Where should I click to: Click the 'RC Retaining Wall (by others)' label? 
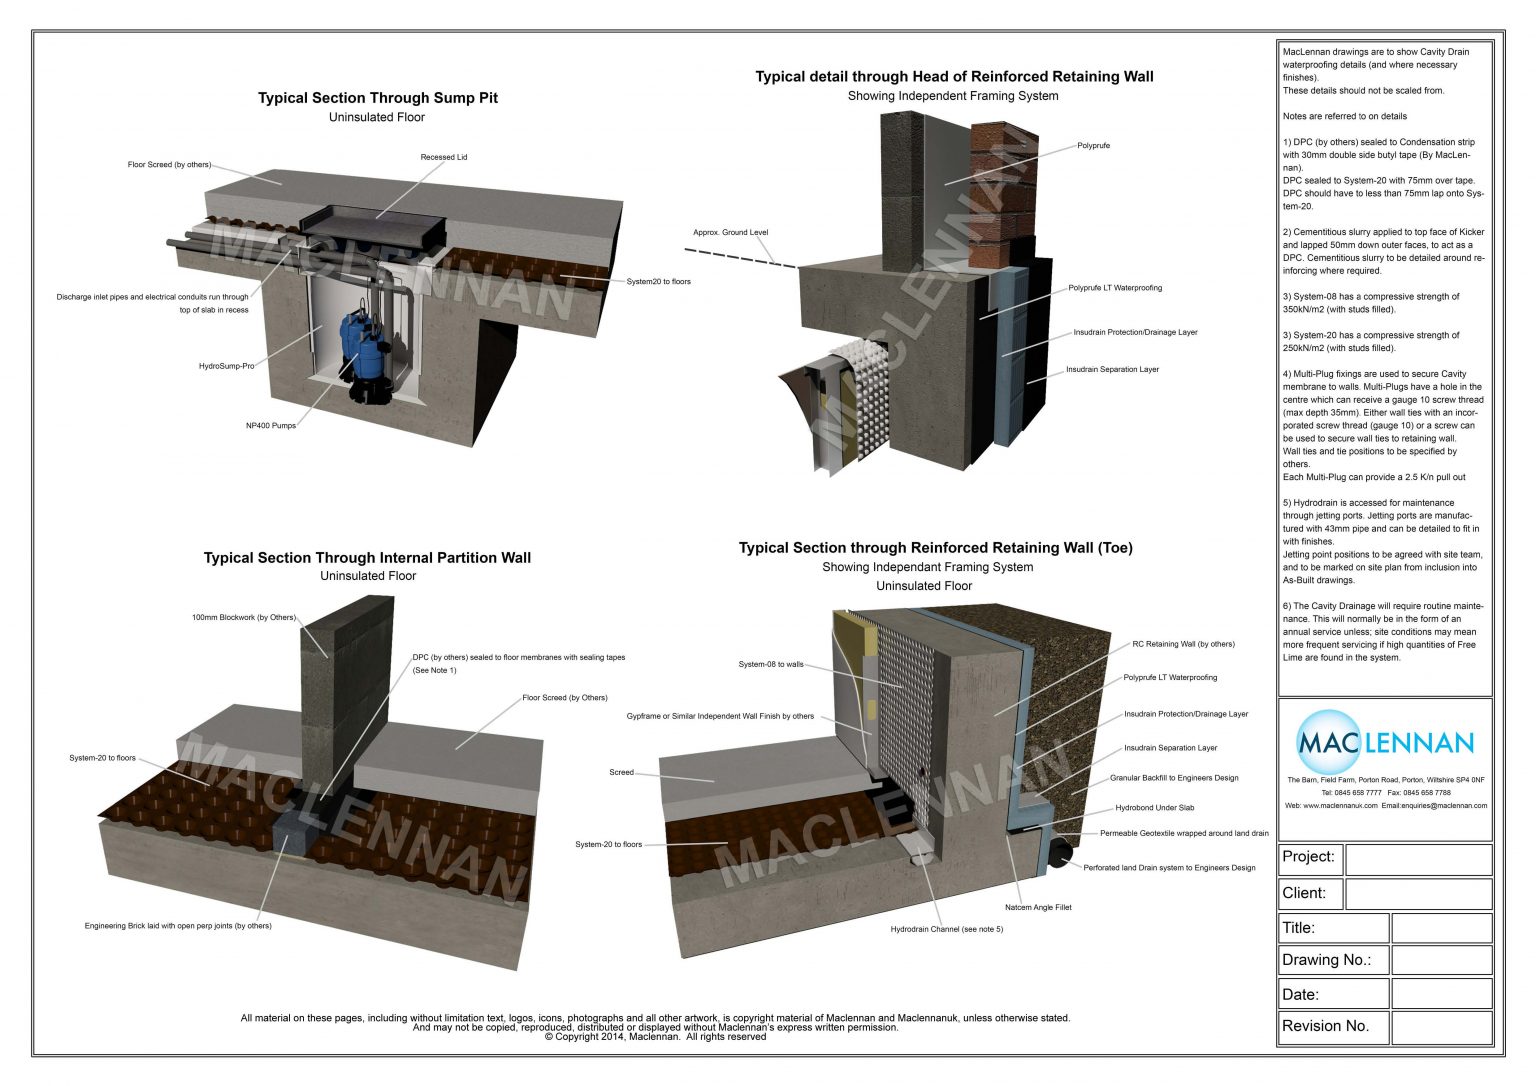pos(1183,644)
